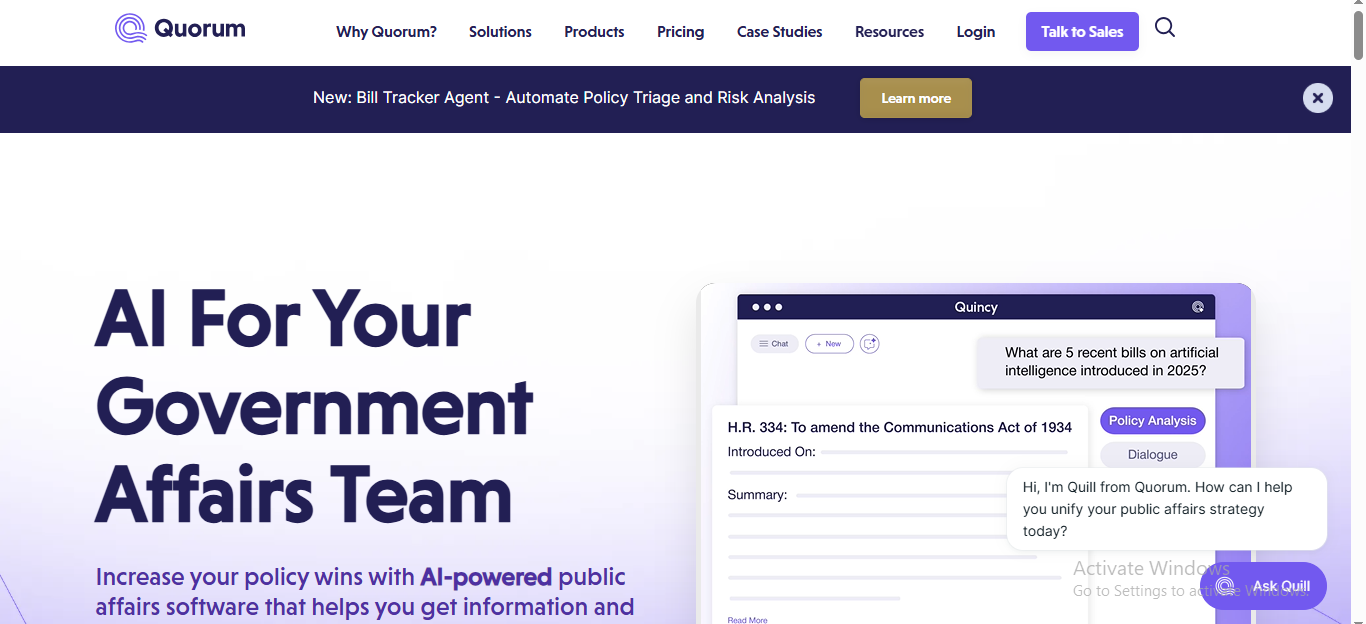This screenshot has height=624, width=1366.
Task: Dismiss the announcement banner with X icon
Action: pyautogui.click(x=1318, y=98)
